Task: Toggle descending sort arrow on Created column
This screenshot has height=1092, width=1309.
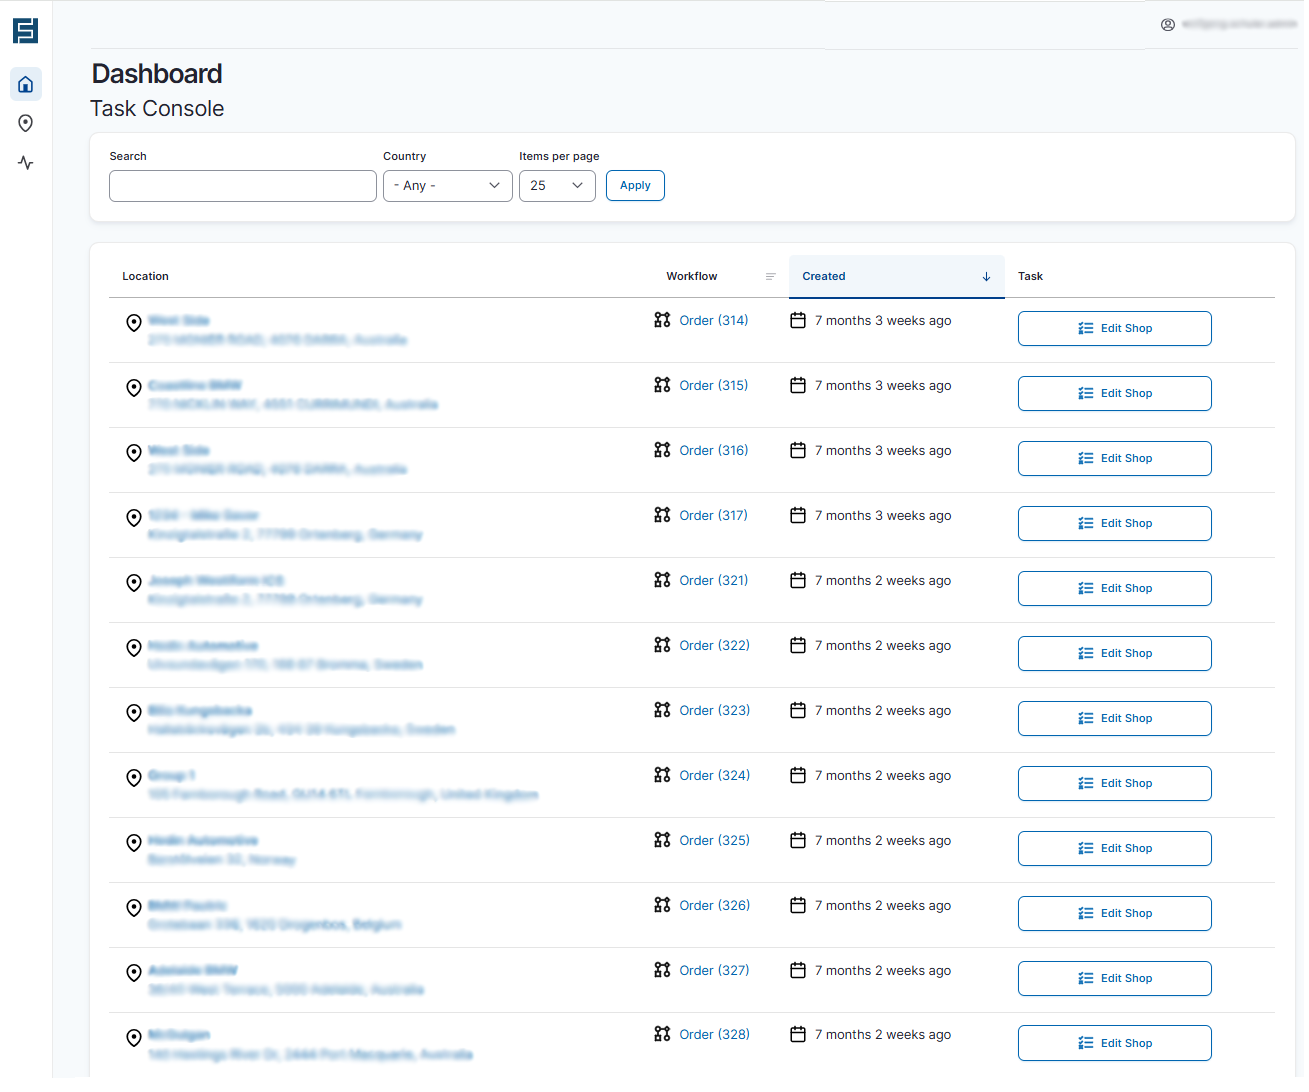Action: coord(986,276)
